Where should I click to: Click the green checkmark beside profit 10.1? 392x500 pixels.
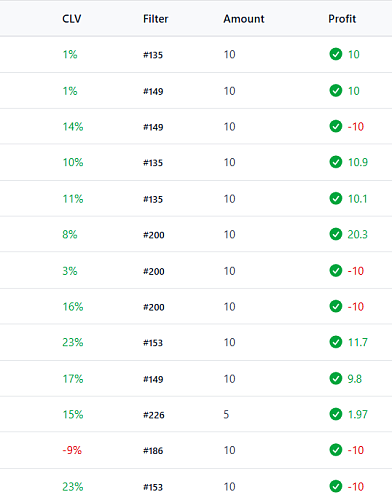336,199
